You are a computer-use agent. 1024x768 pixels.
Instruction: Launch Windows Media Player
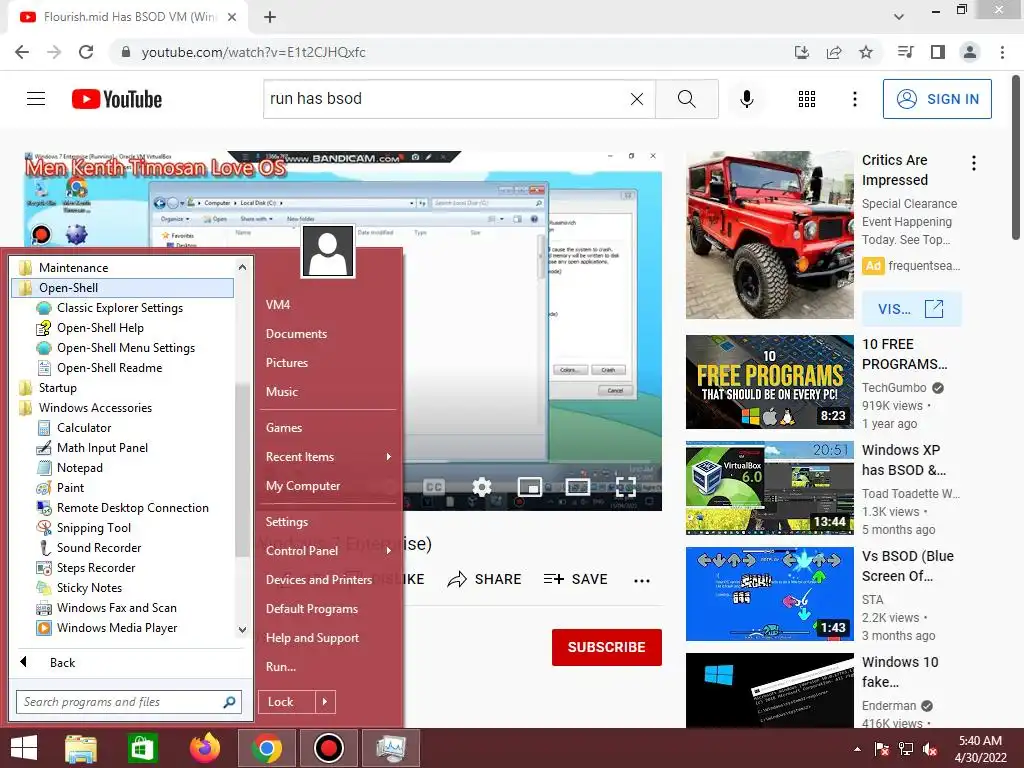117,628
